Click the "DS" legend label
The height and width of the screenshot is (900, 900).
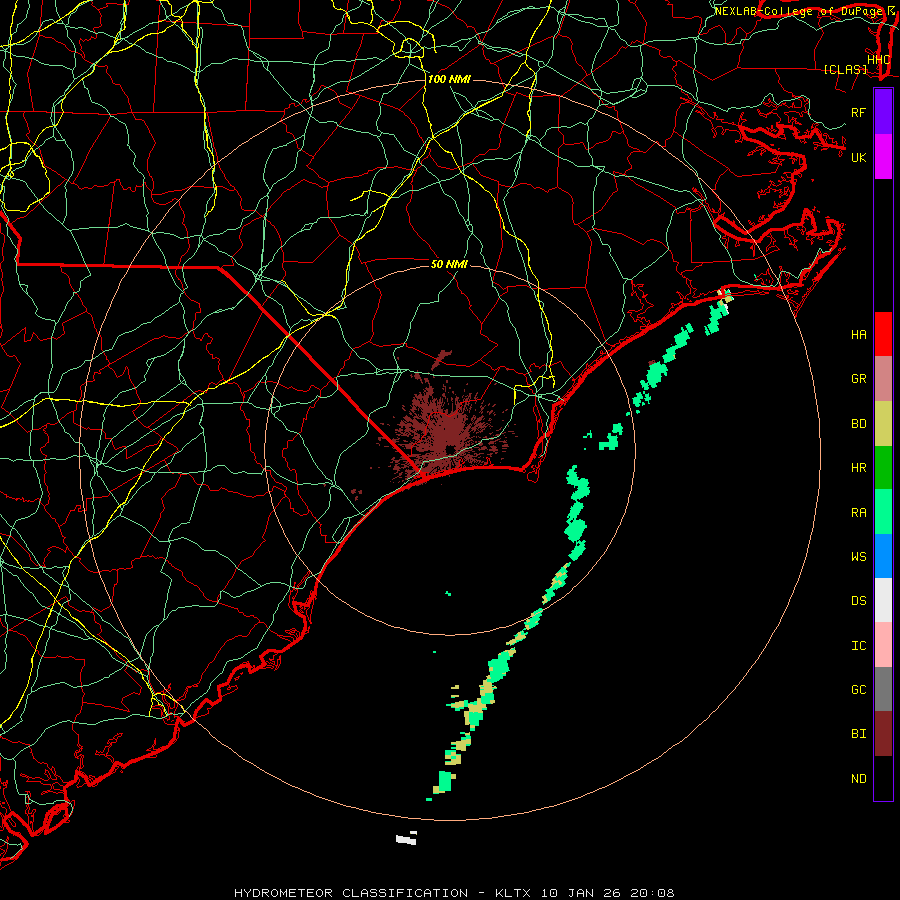coord(858,601)
